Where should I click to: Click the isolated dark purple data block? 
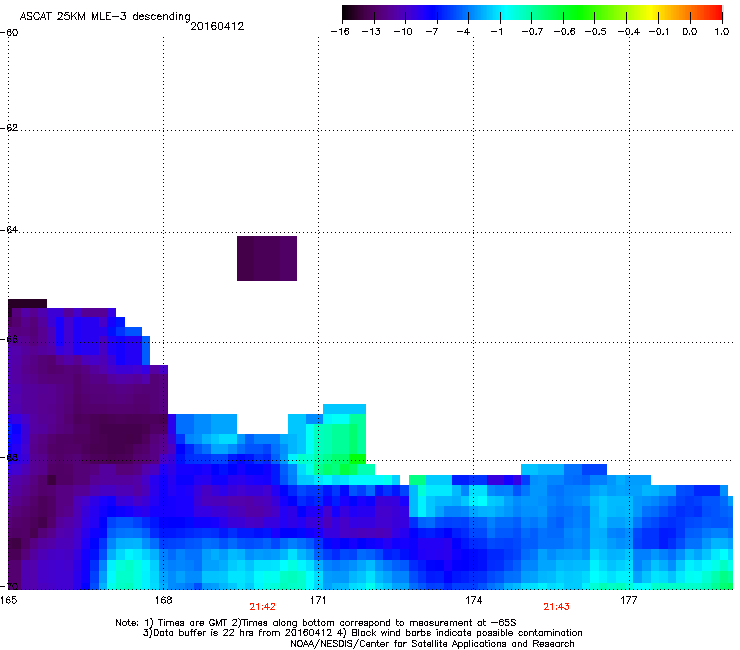coord(267,258)
